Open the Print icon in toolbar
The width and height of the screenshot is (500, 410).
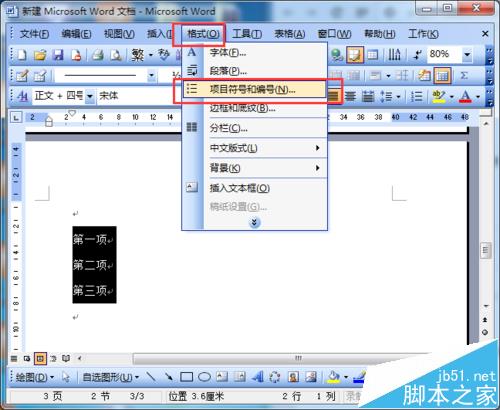[97, 55]
